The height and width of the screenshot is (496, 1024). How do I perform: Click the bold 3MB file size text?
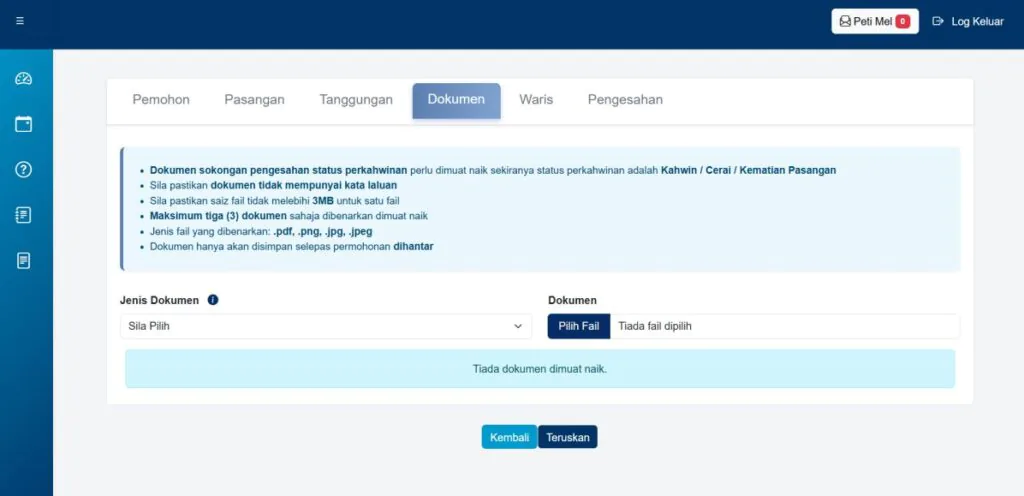pos(323,201)
